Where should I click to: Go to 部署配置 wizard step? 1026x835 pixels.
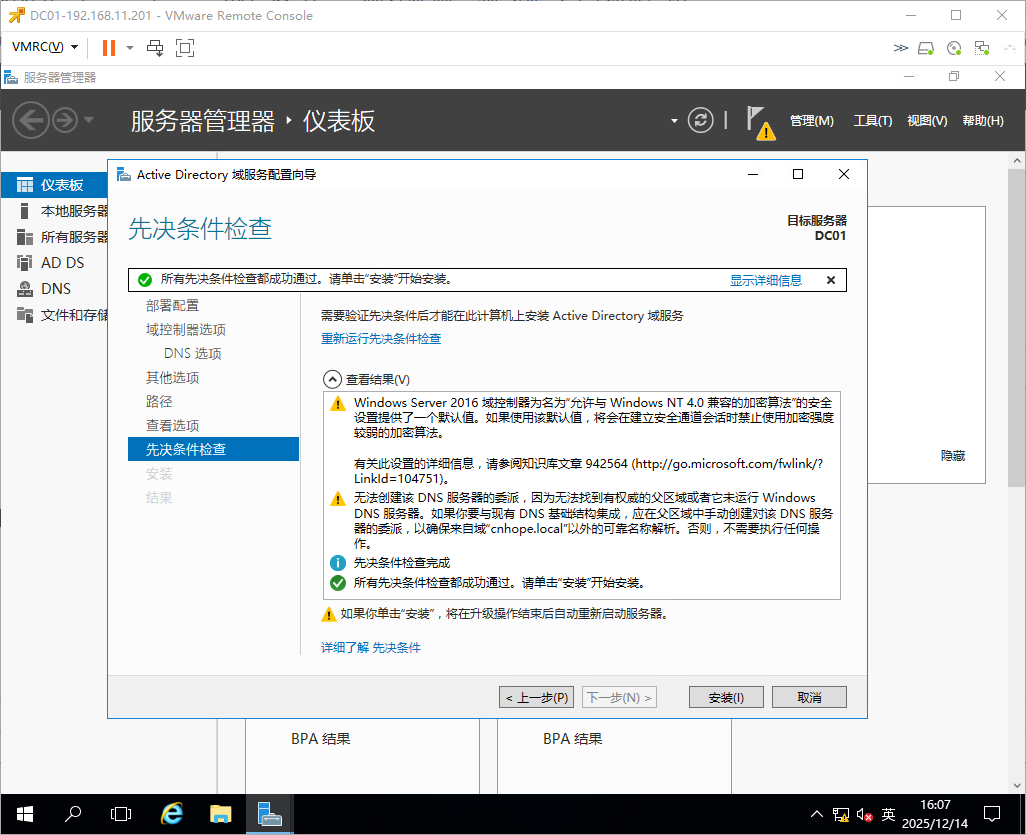172,306
